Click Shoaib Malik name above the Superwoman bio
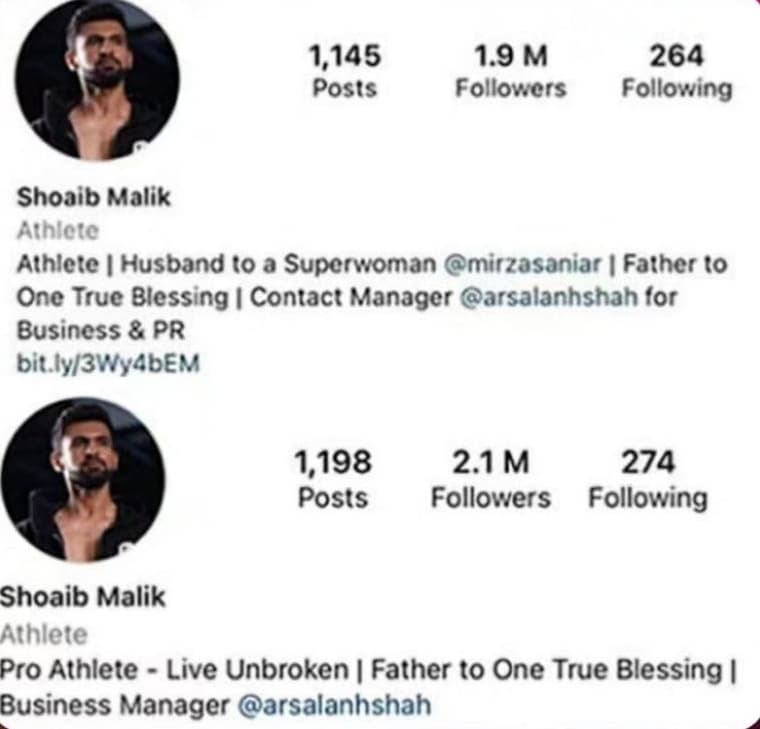 point(94,197)
